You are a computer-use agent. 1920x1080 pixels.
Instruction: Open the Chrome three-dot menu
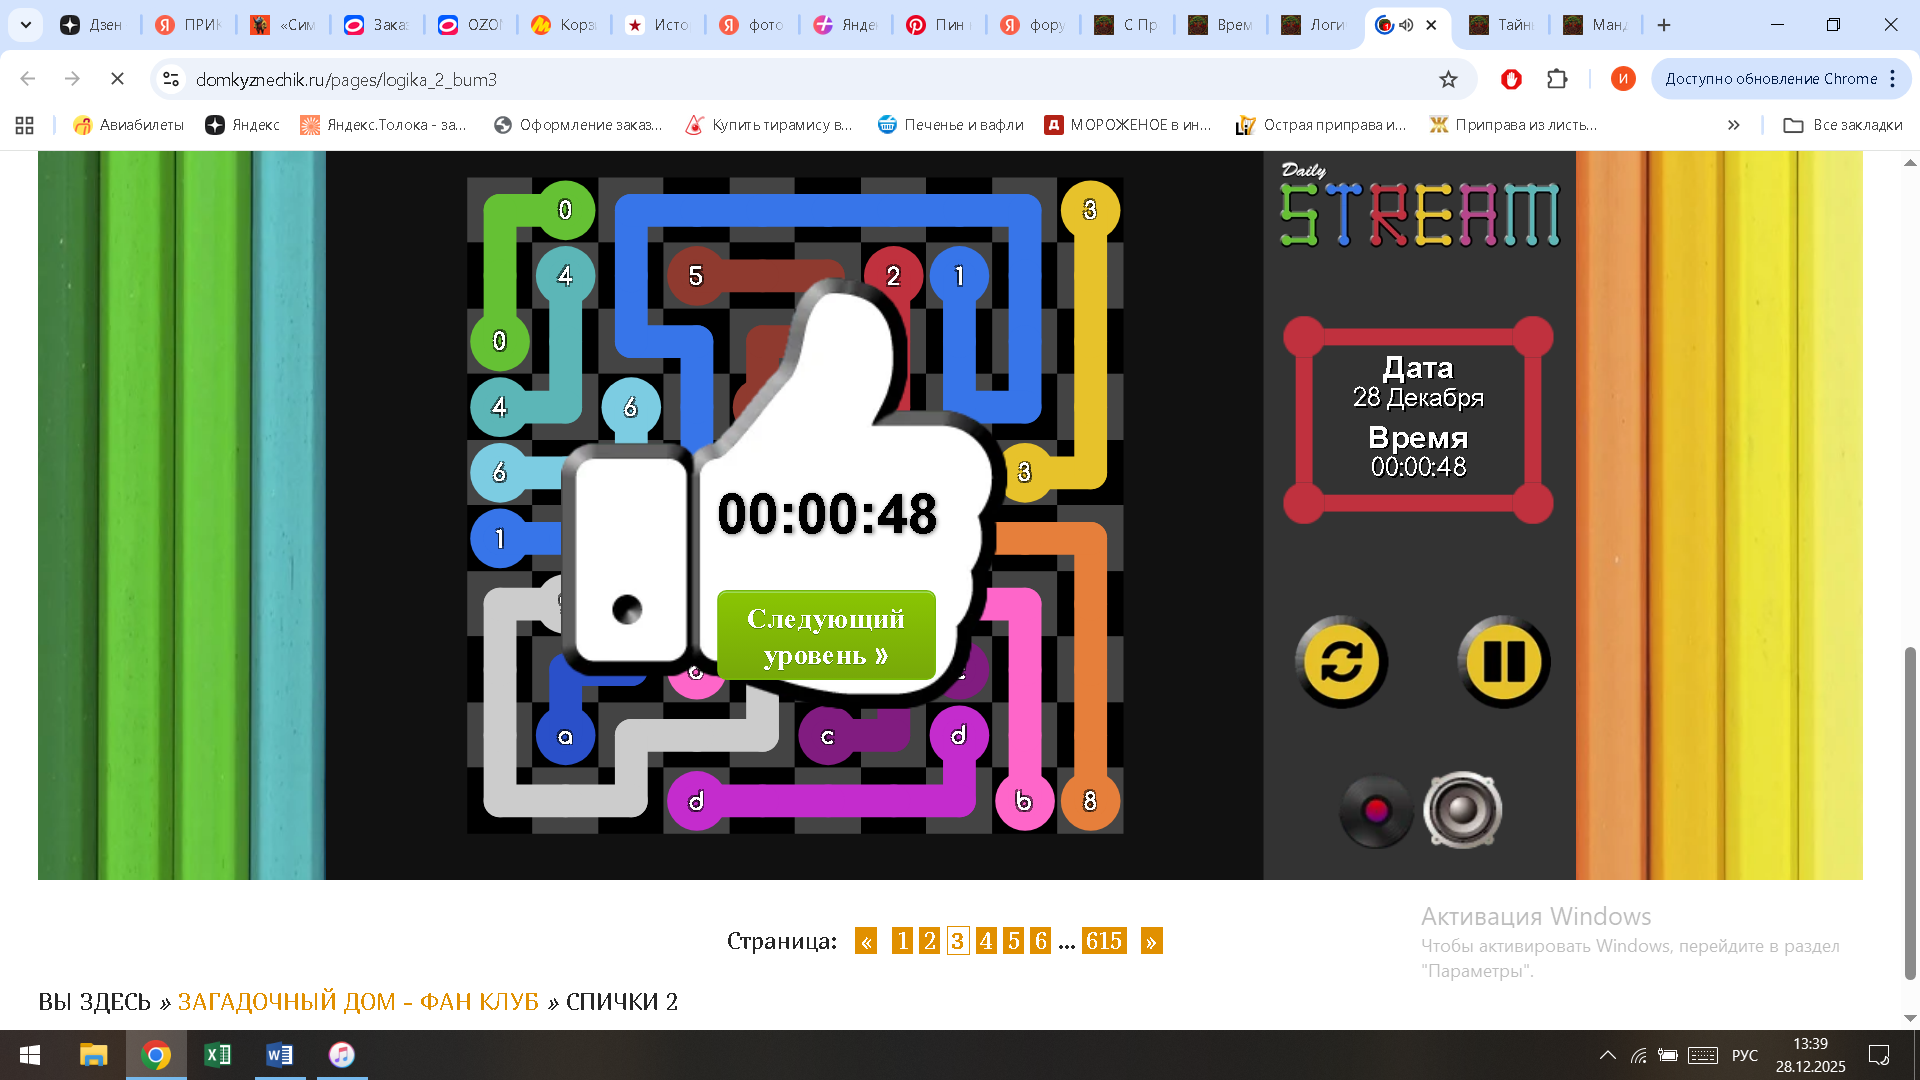point(1893,79)
